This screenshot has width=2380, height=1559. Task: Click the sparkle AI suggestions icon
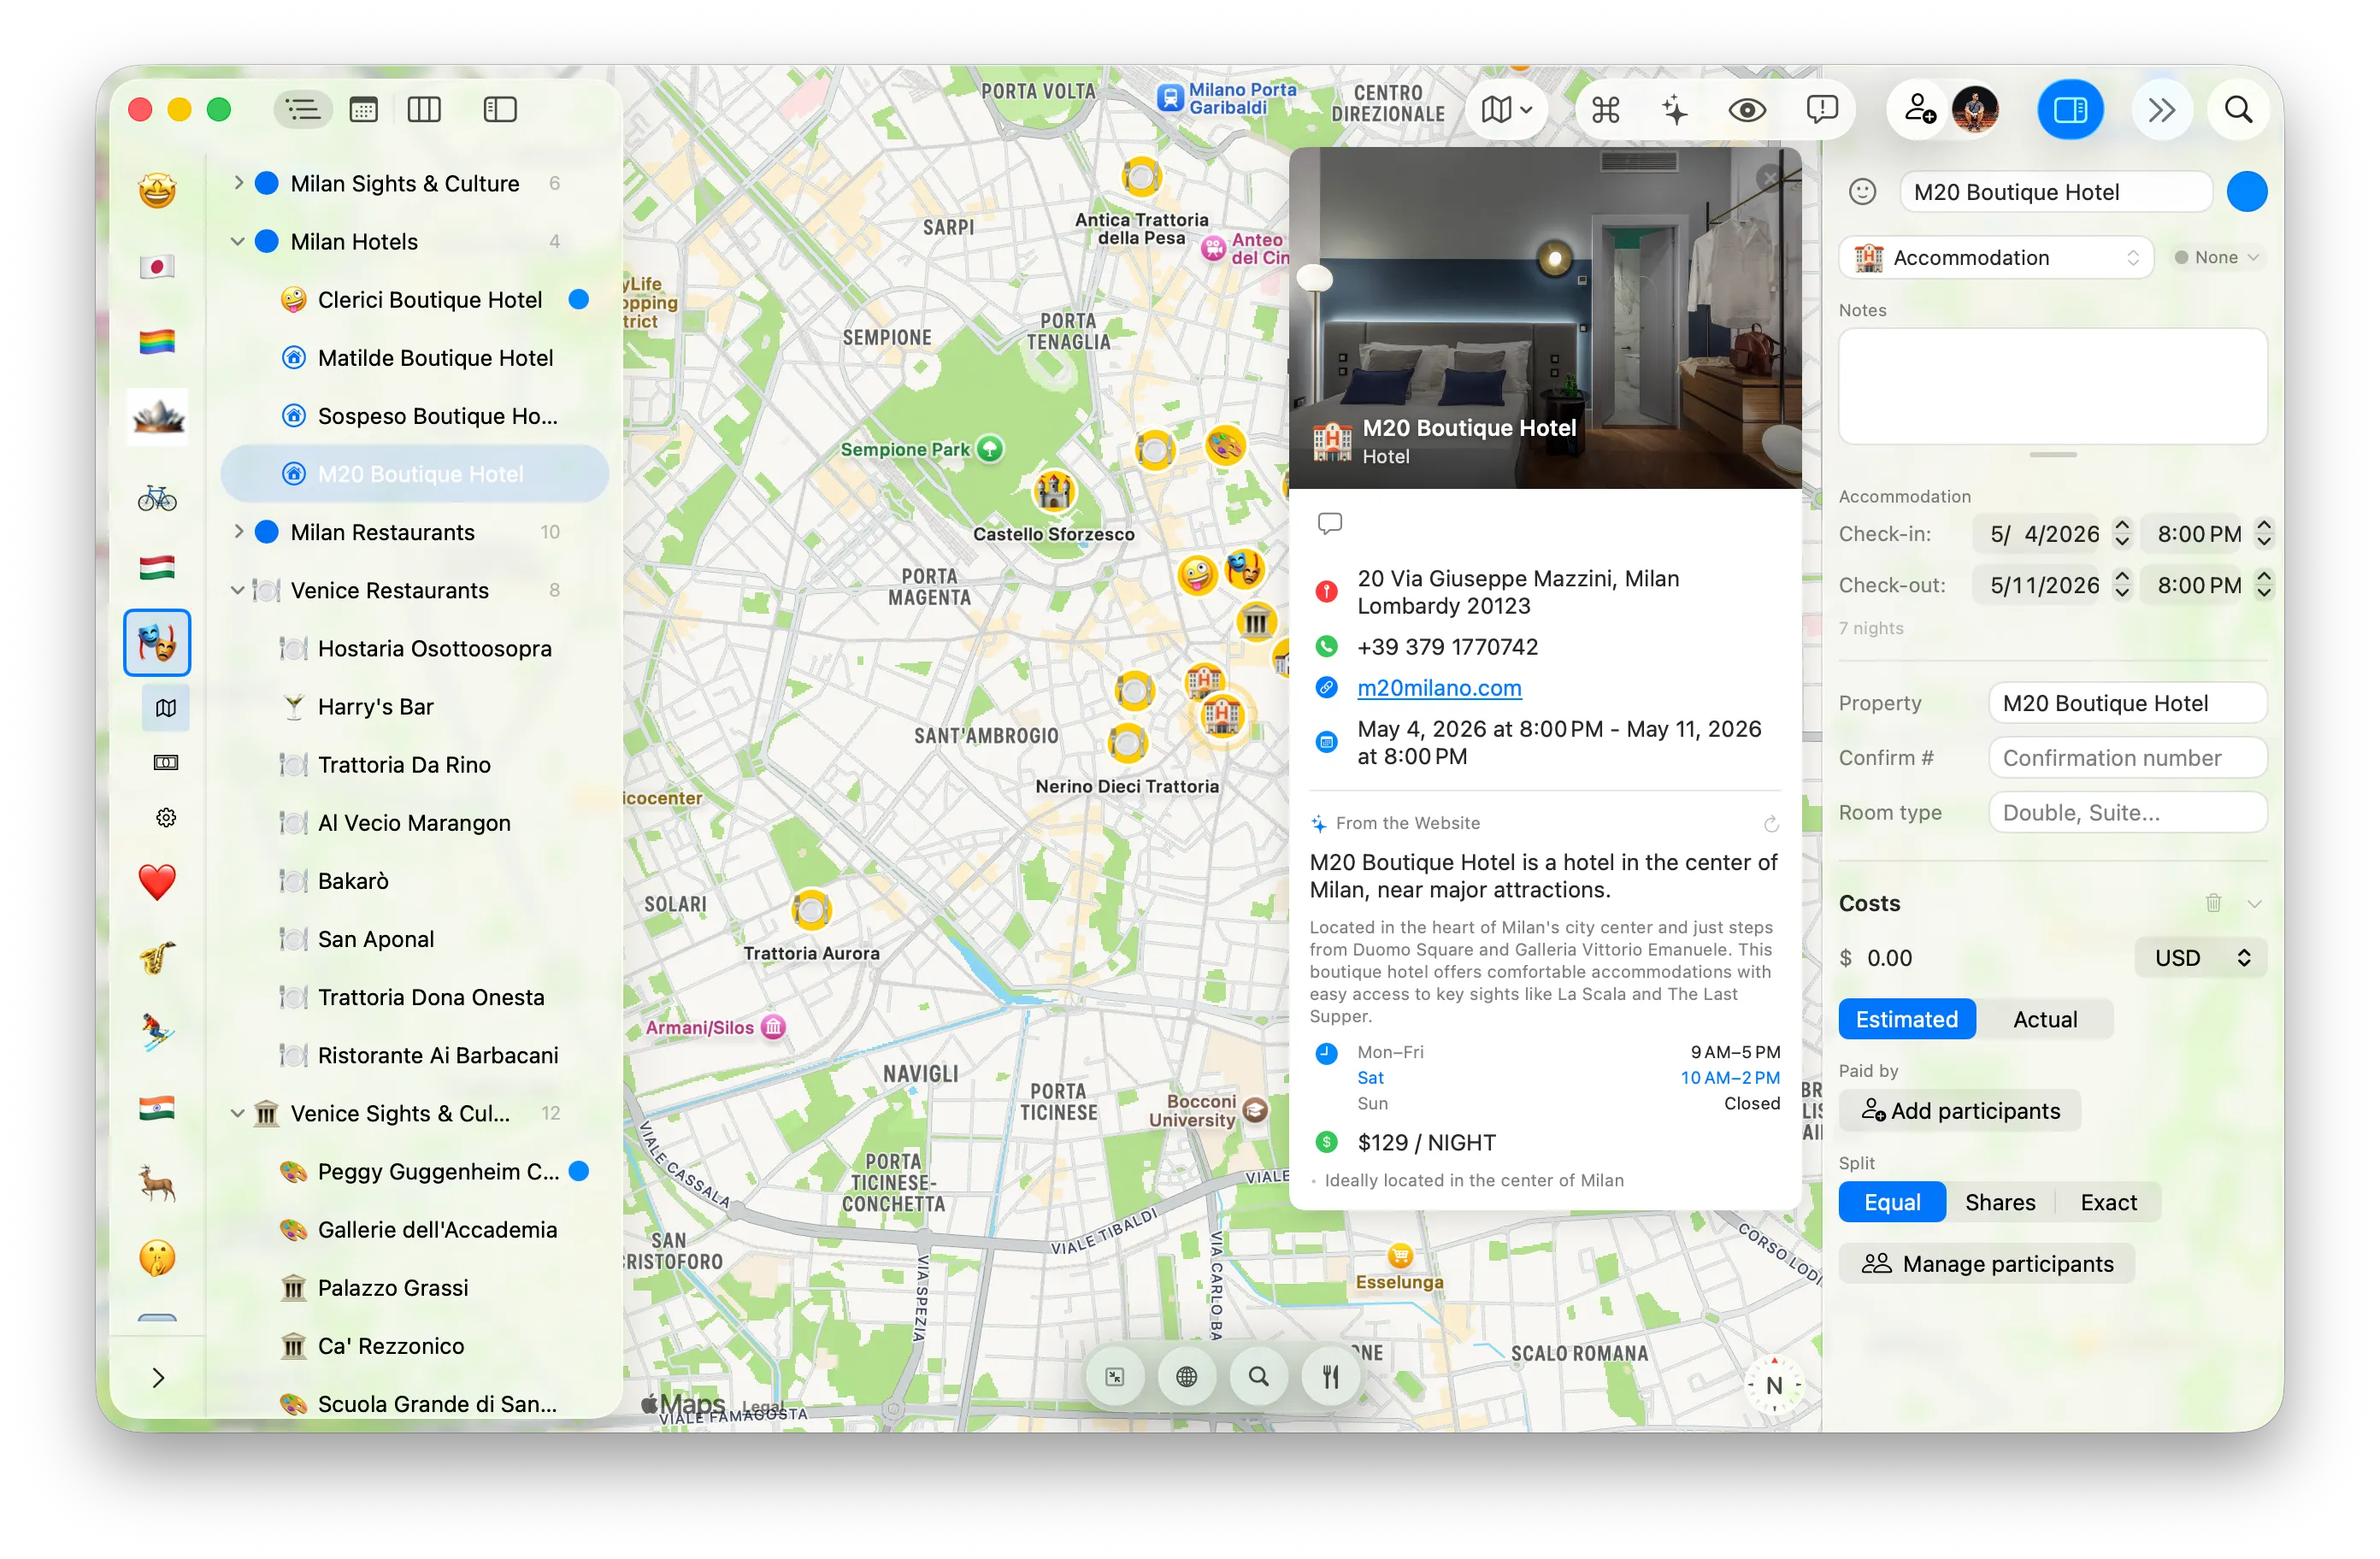[x=1675, y=109]
